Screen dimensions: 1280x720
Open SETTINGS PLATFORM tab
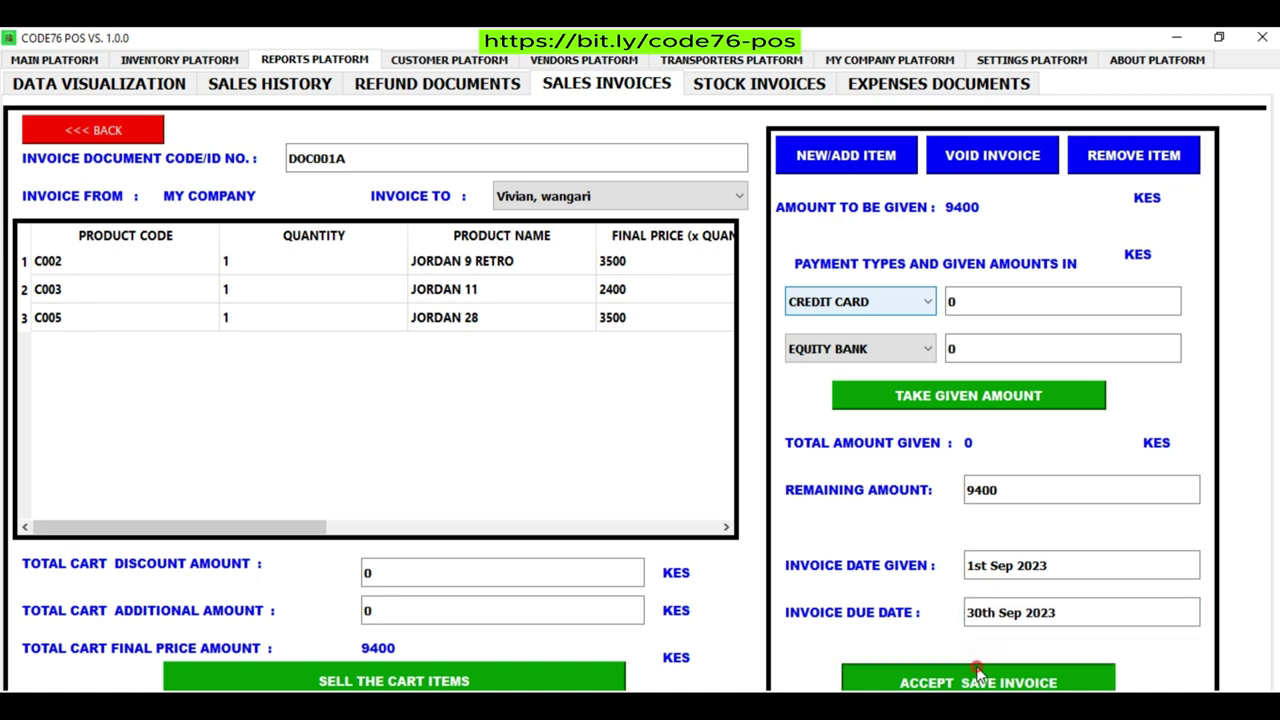[x=1032, y=60]
